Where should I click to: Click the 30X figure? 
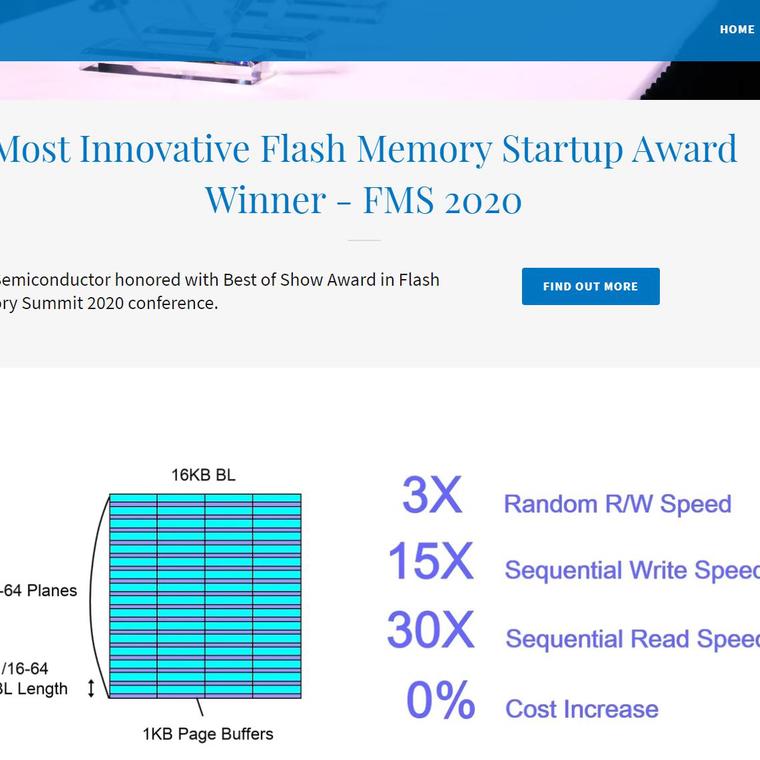430,630
